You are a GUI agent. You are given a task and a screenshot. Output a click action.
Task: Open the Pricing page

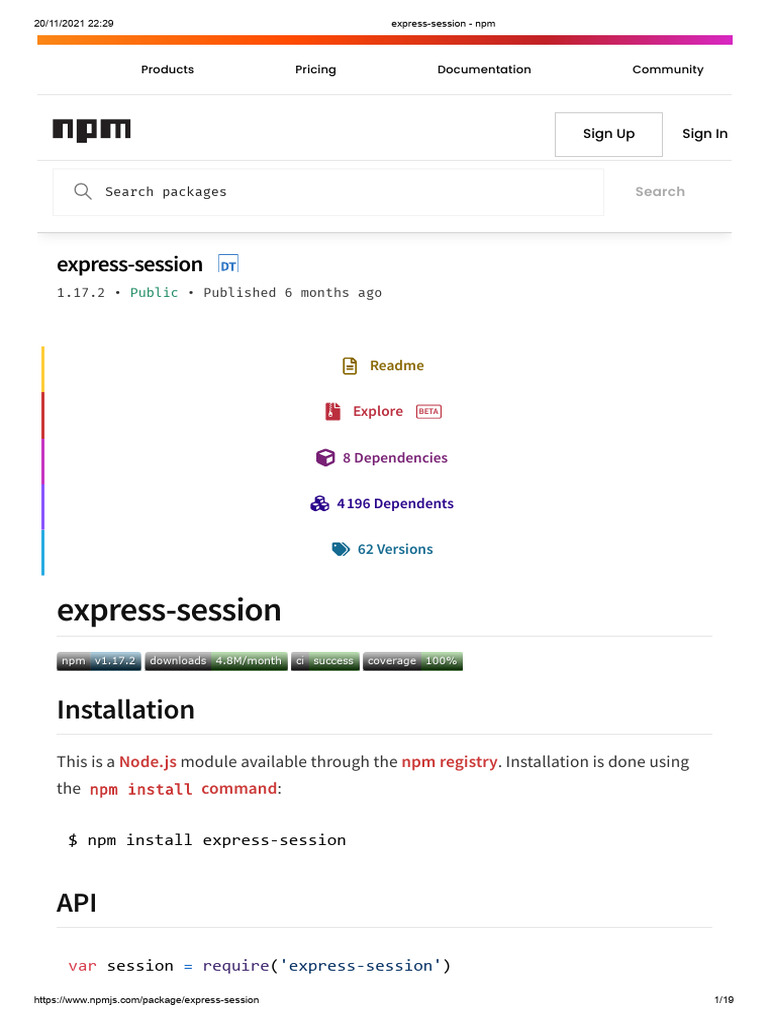[315, 70]
